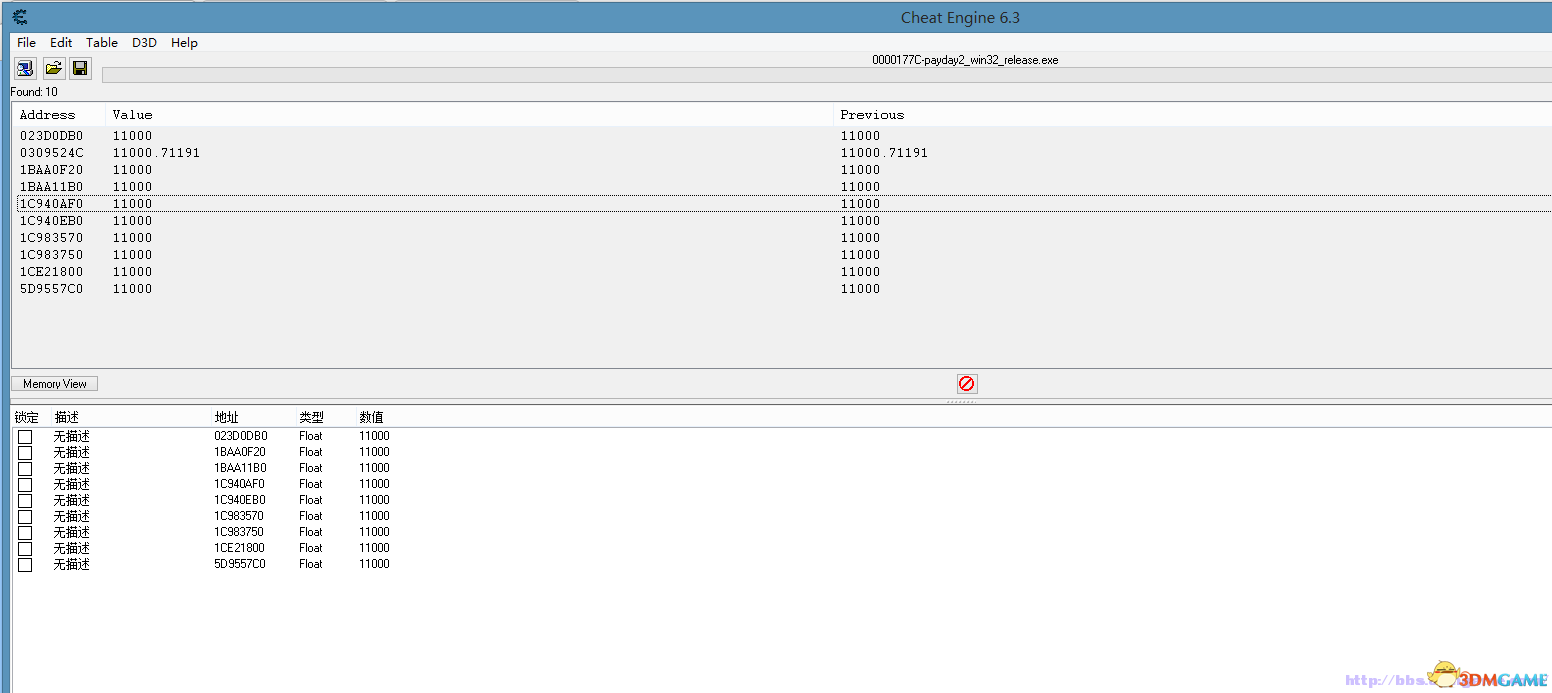Click the Float type of table address 1BAA11B0
Viewport: 1552px width, 693px height.
[311, 468]
